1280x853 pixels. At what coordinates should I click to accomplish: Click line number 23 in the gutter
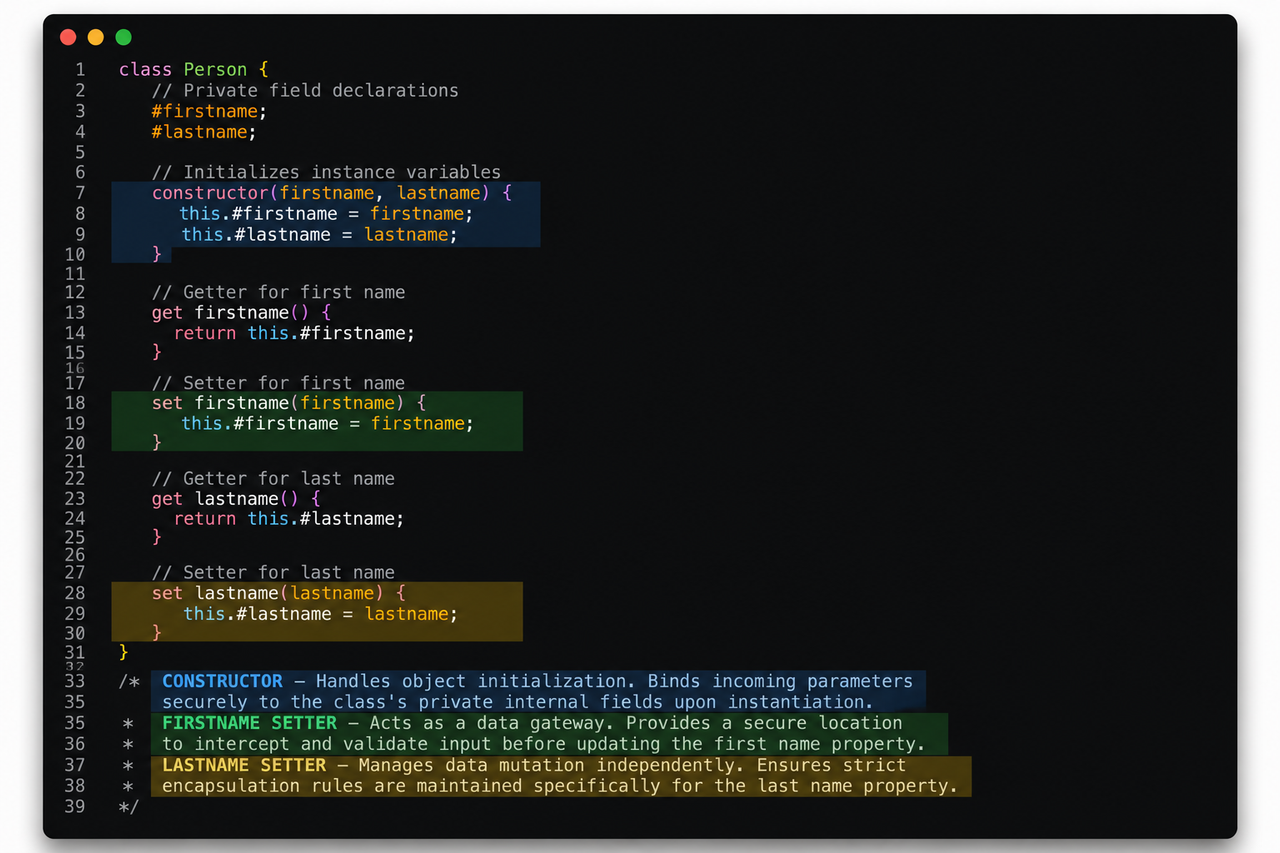pos(75,499)
